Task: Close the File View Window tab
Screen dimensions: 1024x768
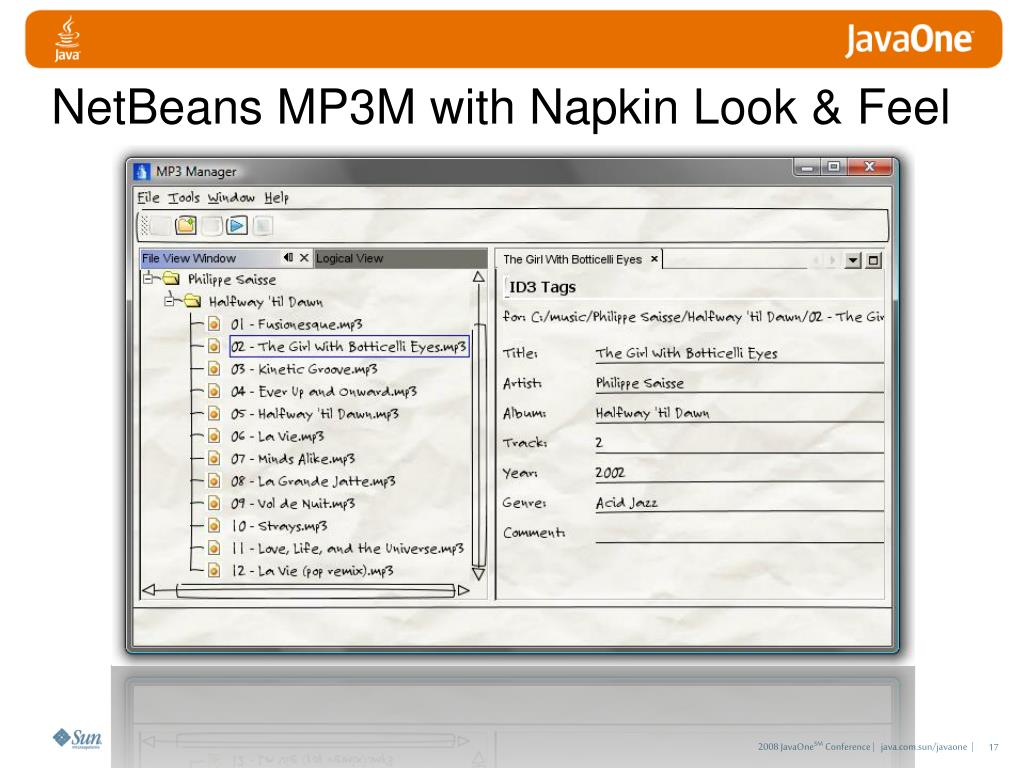Action: point(304,258)
